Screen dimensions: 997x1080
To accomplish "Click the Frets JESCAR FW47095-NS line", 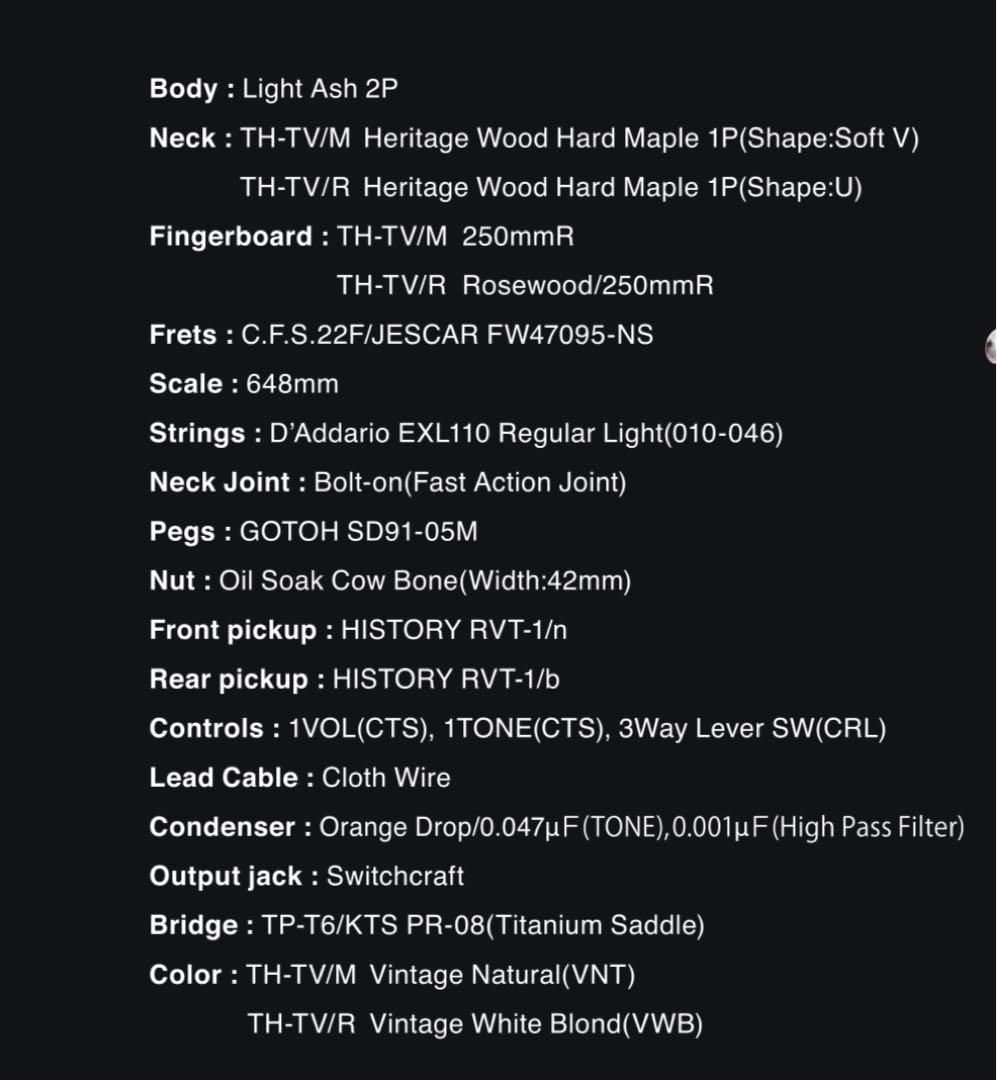I will coord(401,335).
